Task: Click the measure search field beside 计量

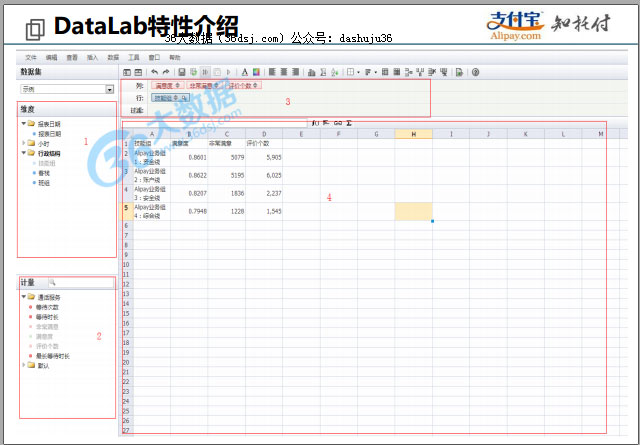Action: coord(81,283)
